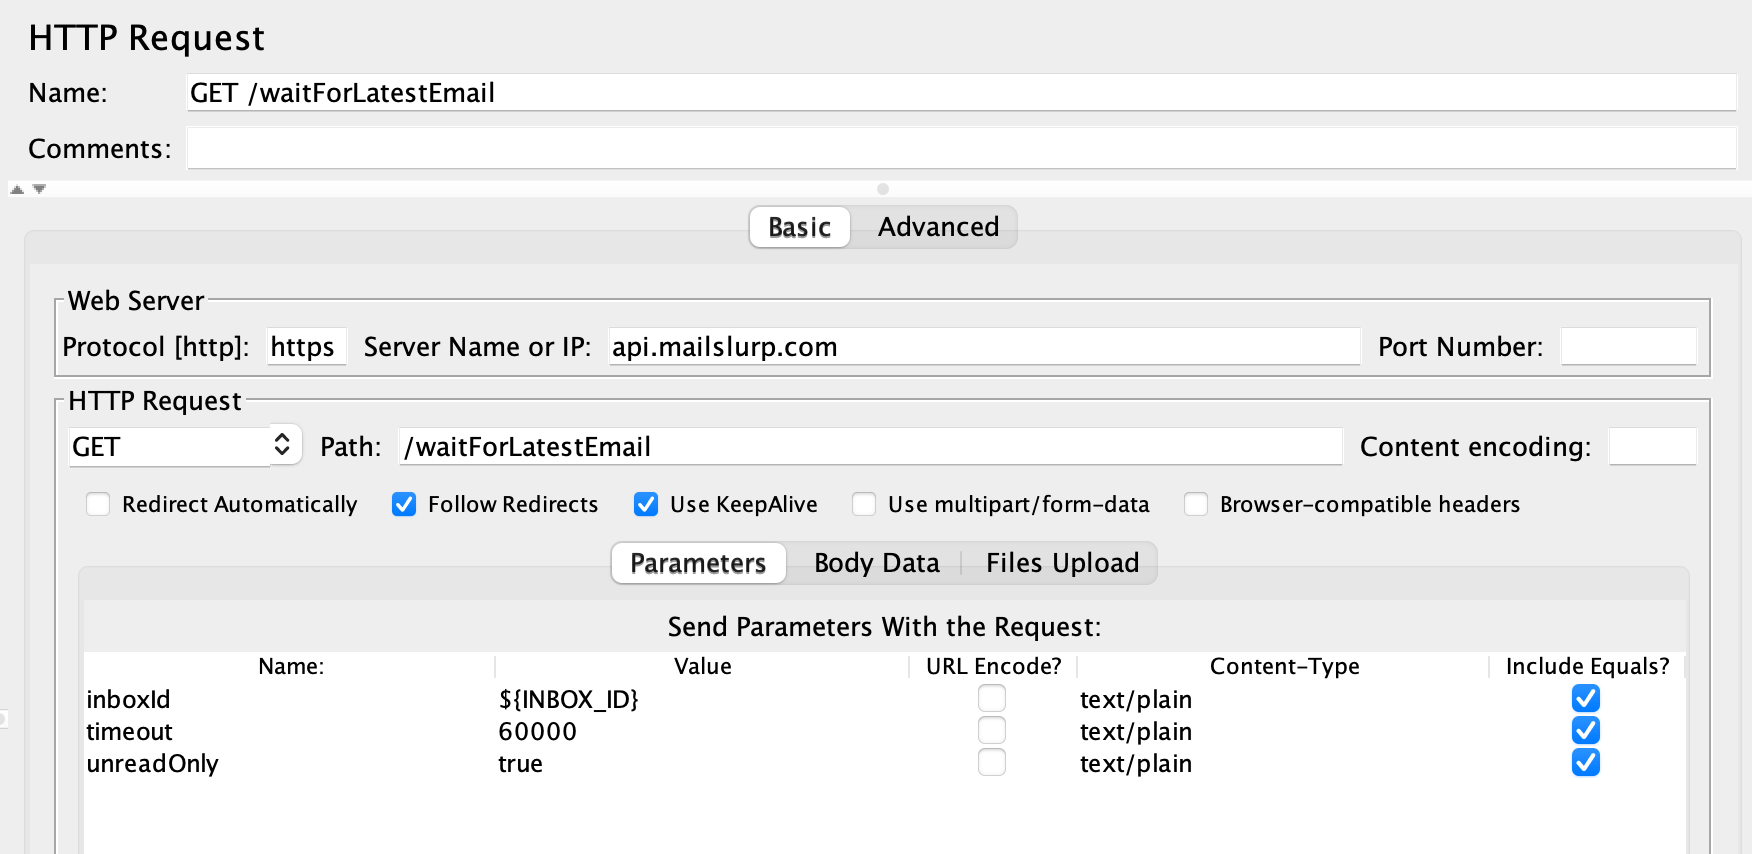The width and height of the screenshot is (1752, 854).
Task: Click the Comments input field
Action: (961, 149)
